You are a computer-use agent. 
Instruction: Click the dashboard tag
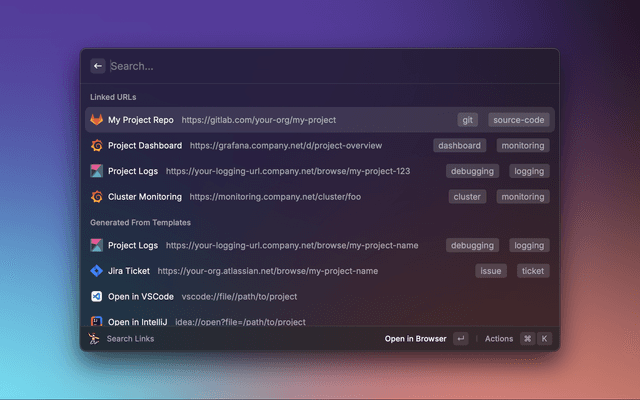click(x=459, y=145)
